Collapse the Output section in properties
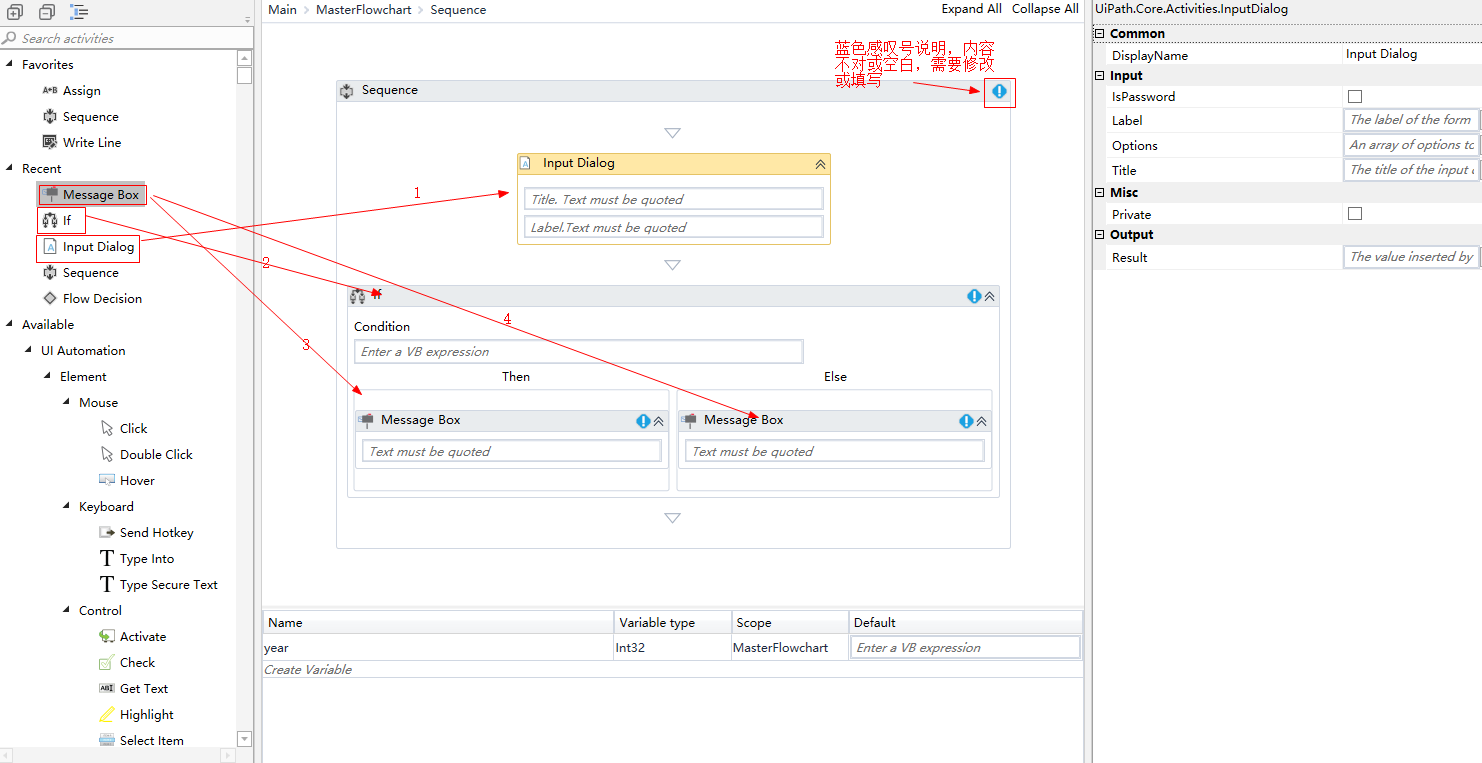The height and width of the screenshot is (763, 1482). coord(1099,234)
